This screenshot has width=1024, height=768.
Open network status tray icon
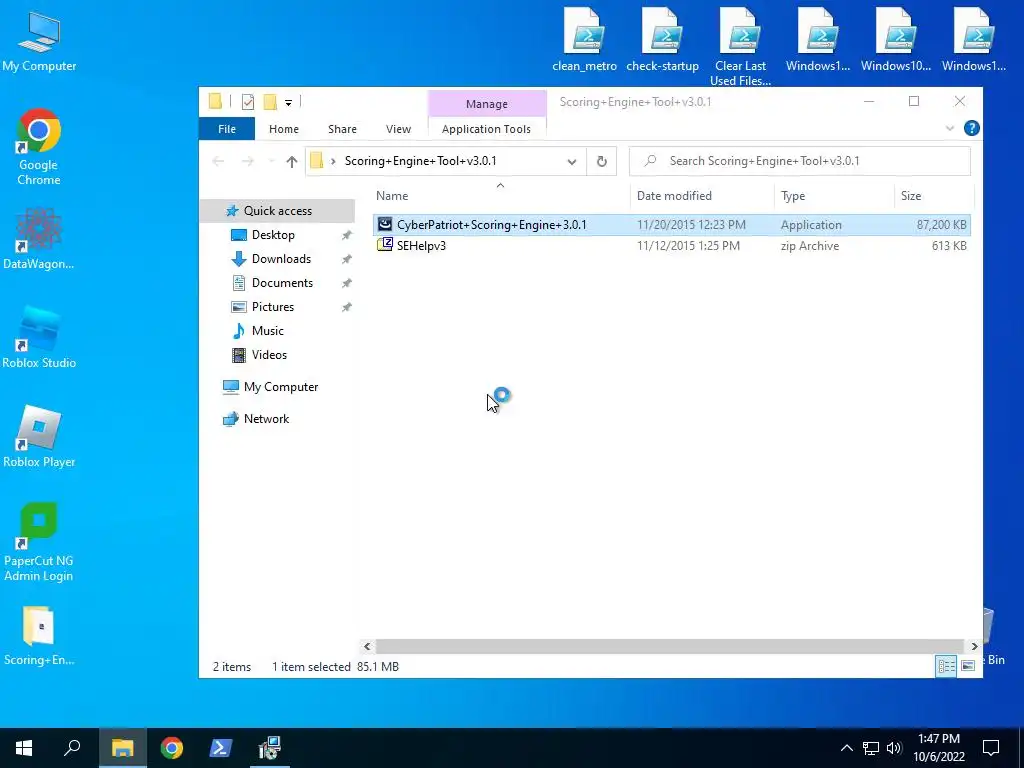coord(871,748)
